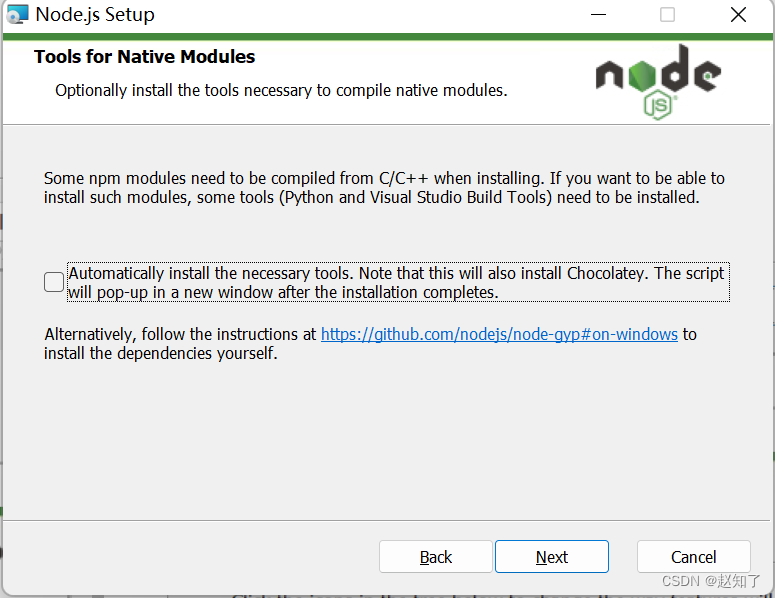Click the 'install the dependencies yourself' text
The width and height of the screenshot is (775, 598).
click(160, 353)
